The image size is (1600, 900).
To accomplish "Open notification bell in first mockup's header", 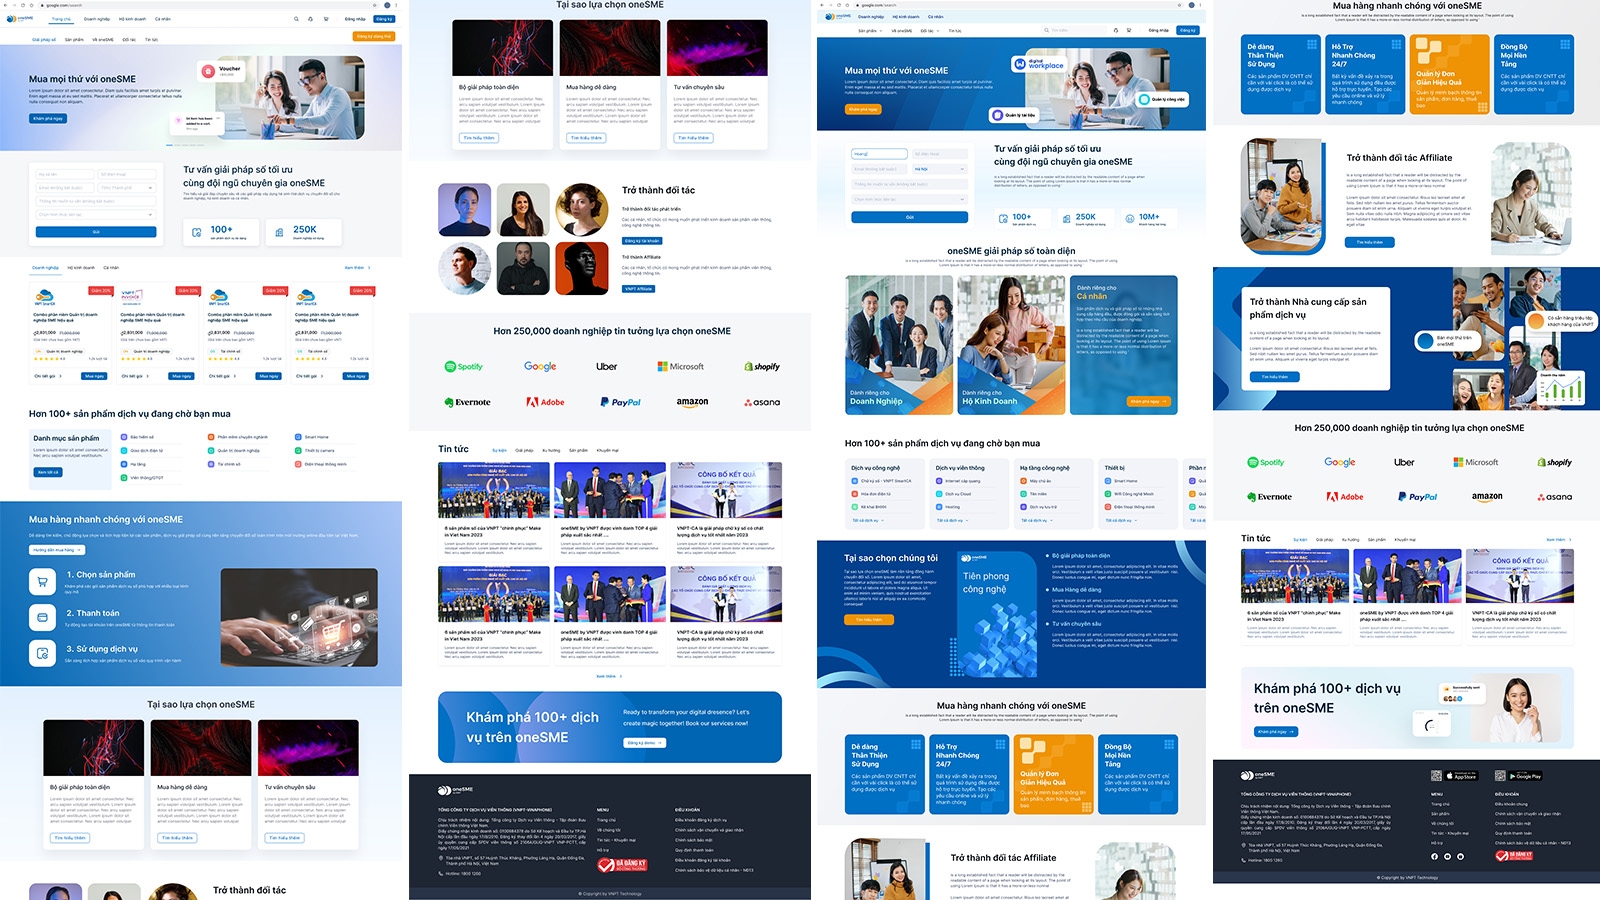I will (308, 19).
